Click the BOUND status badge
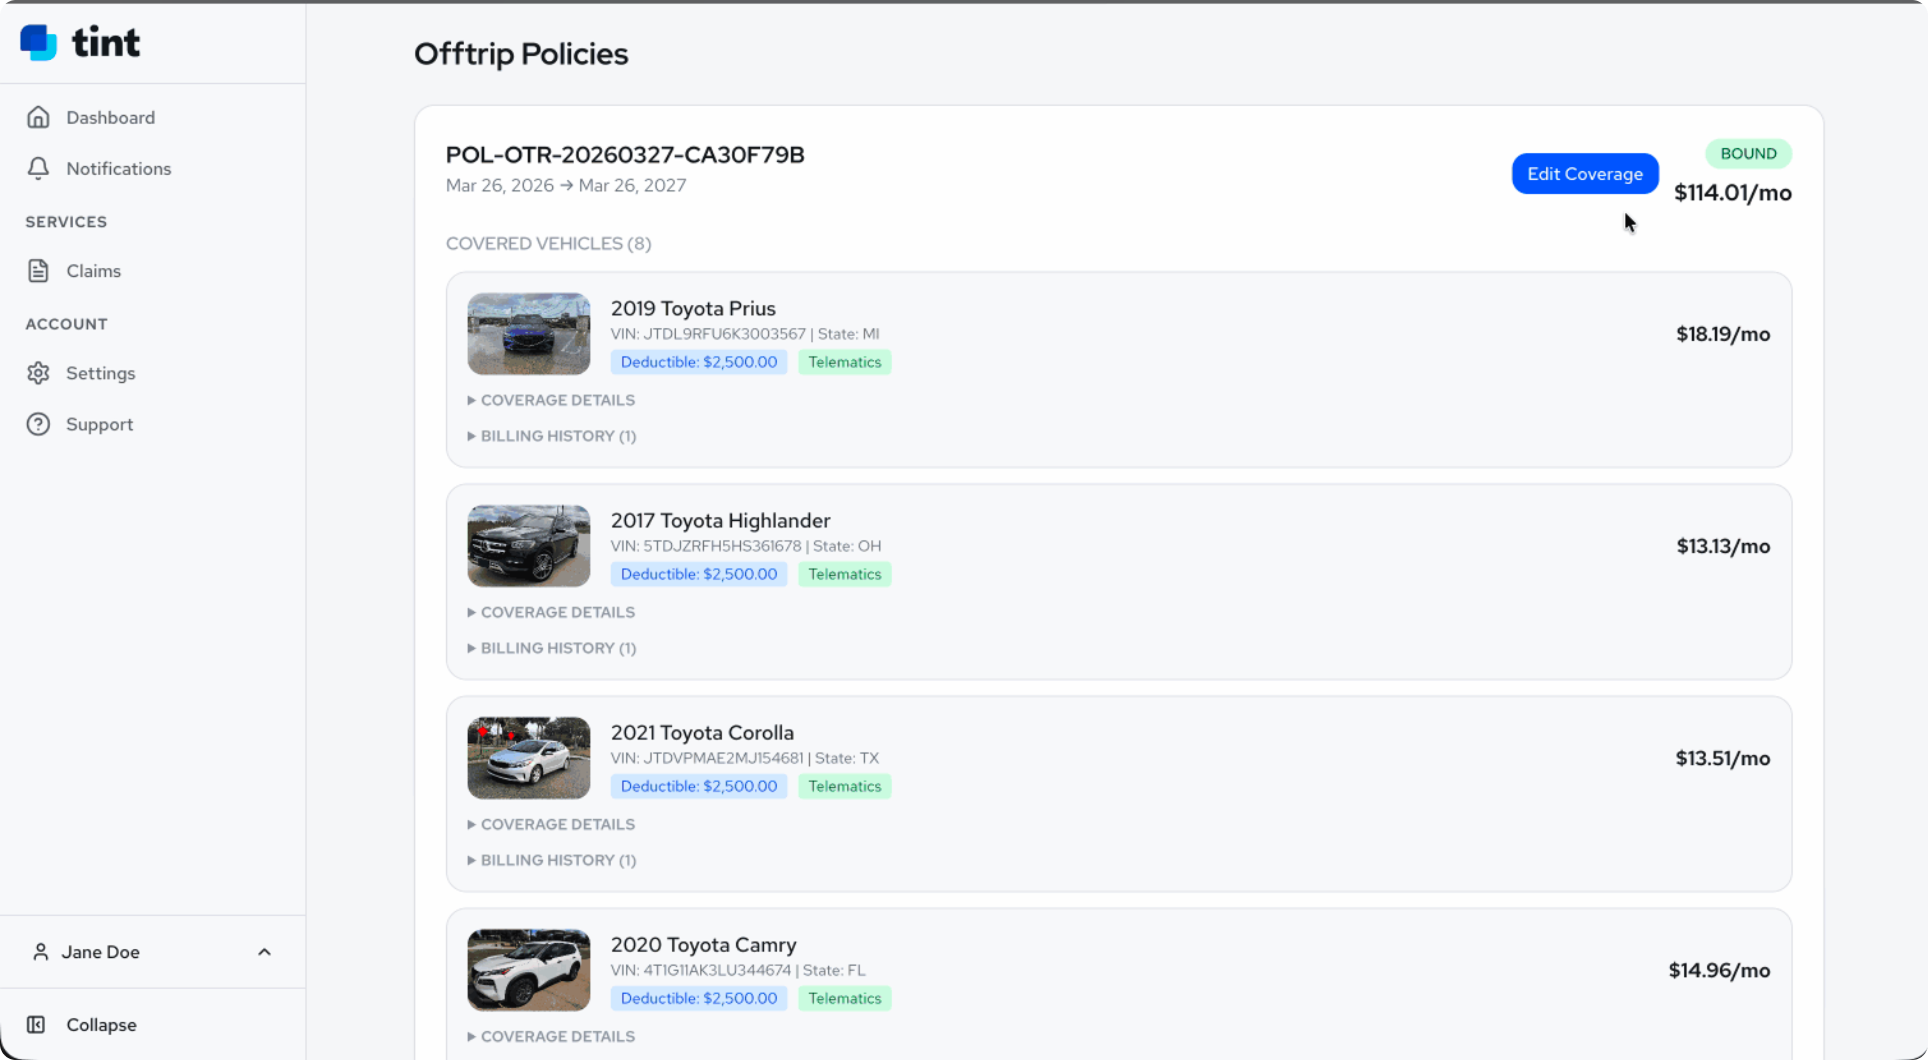Image resolution: width=1928 pixels, height=1060 pixels. tap(1748, 153)
